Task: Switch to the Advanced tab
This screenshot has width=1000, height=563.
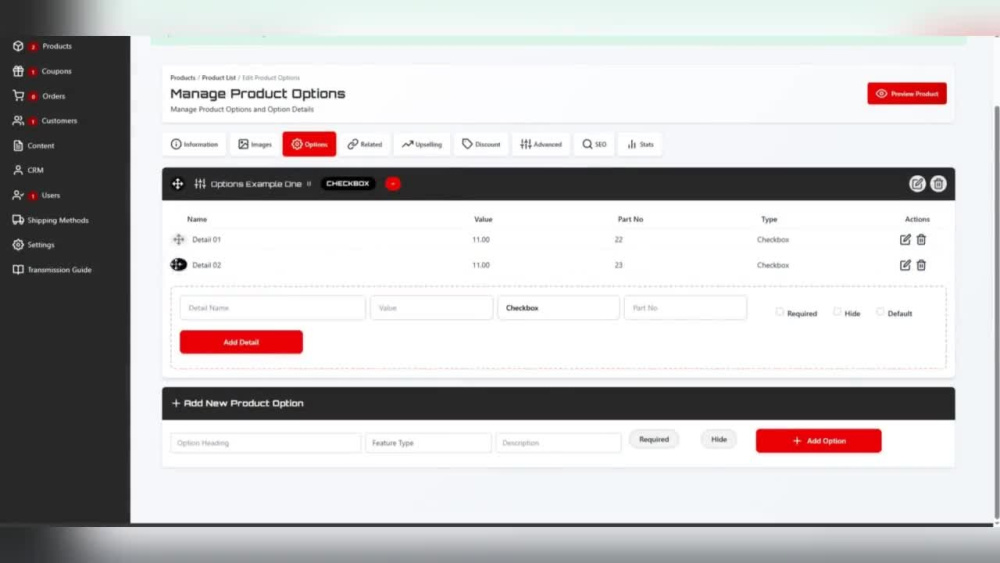Action: [x=541, y=144]
